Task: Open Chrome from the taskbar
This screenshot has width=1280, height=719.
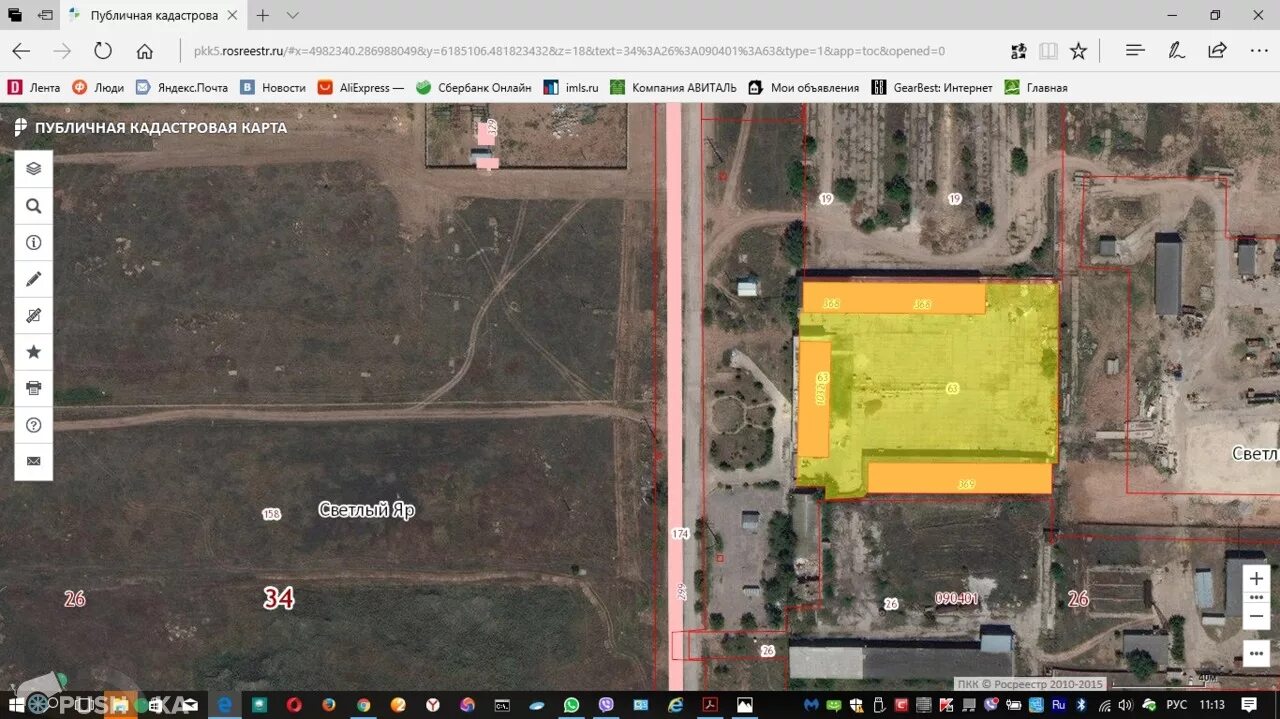Action: (x=363, y=704)
